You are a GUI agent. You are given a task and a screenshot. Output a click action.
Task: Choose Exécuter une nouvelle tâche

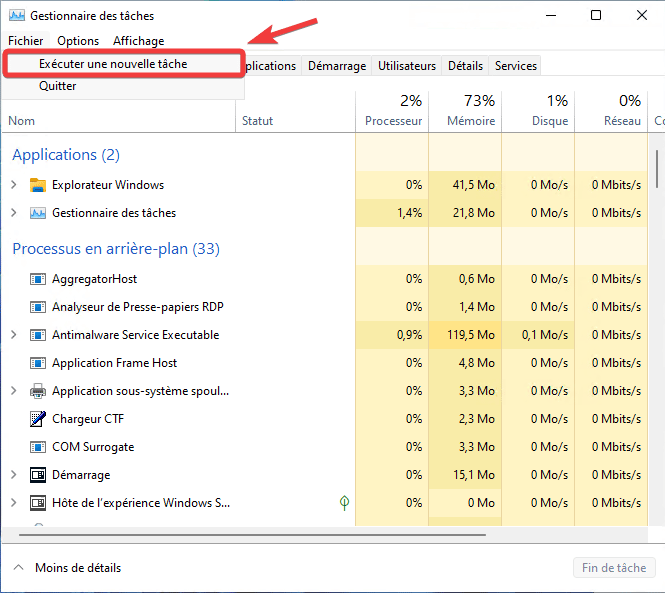[x=124, y=64]
